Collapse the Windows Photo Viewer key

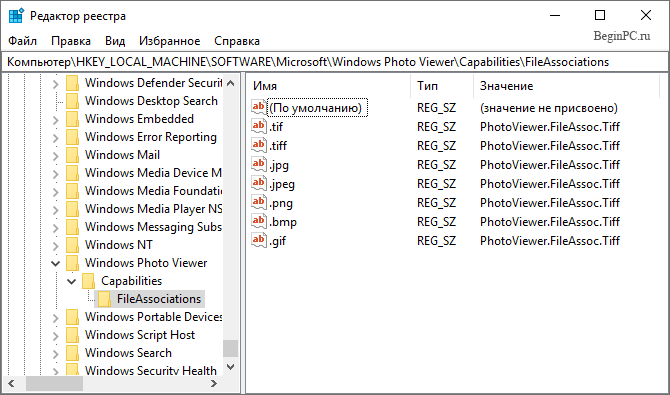pos(56,263)
